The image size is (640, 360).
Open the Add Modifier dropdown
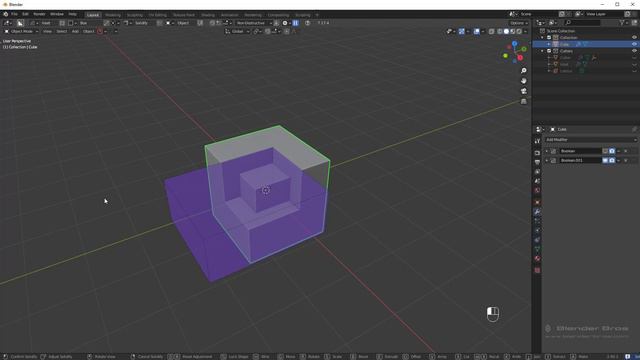click(x=591, y=140)
